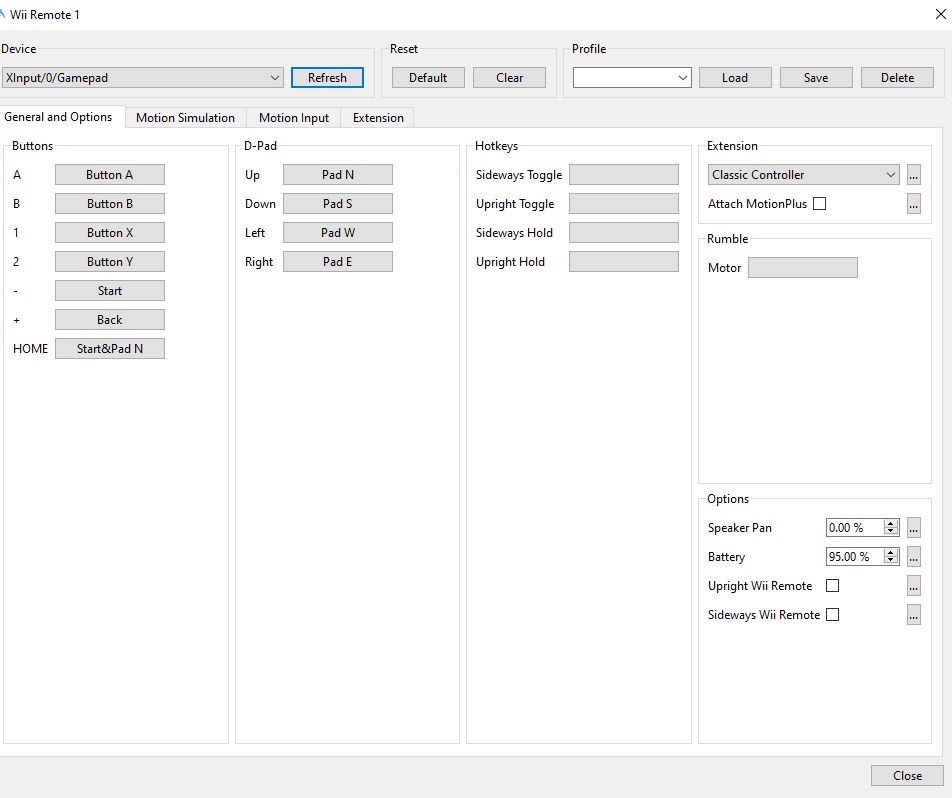Remap the A button bound to Button A
The width and height of the screenshot is (952, 798).
[x=110, y=175]
